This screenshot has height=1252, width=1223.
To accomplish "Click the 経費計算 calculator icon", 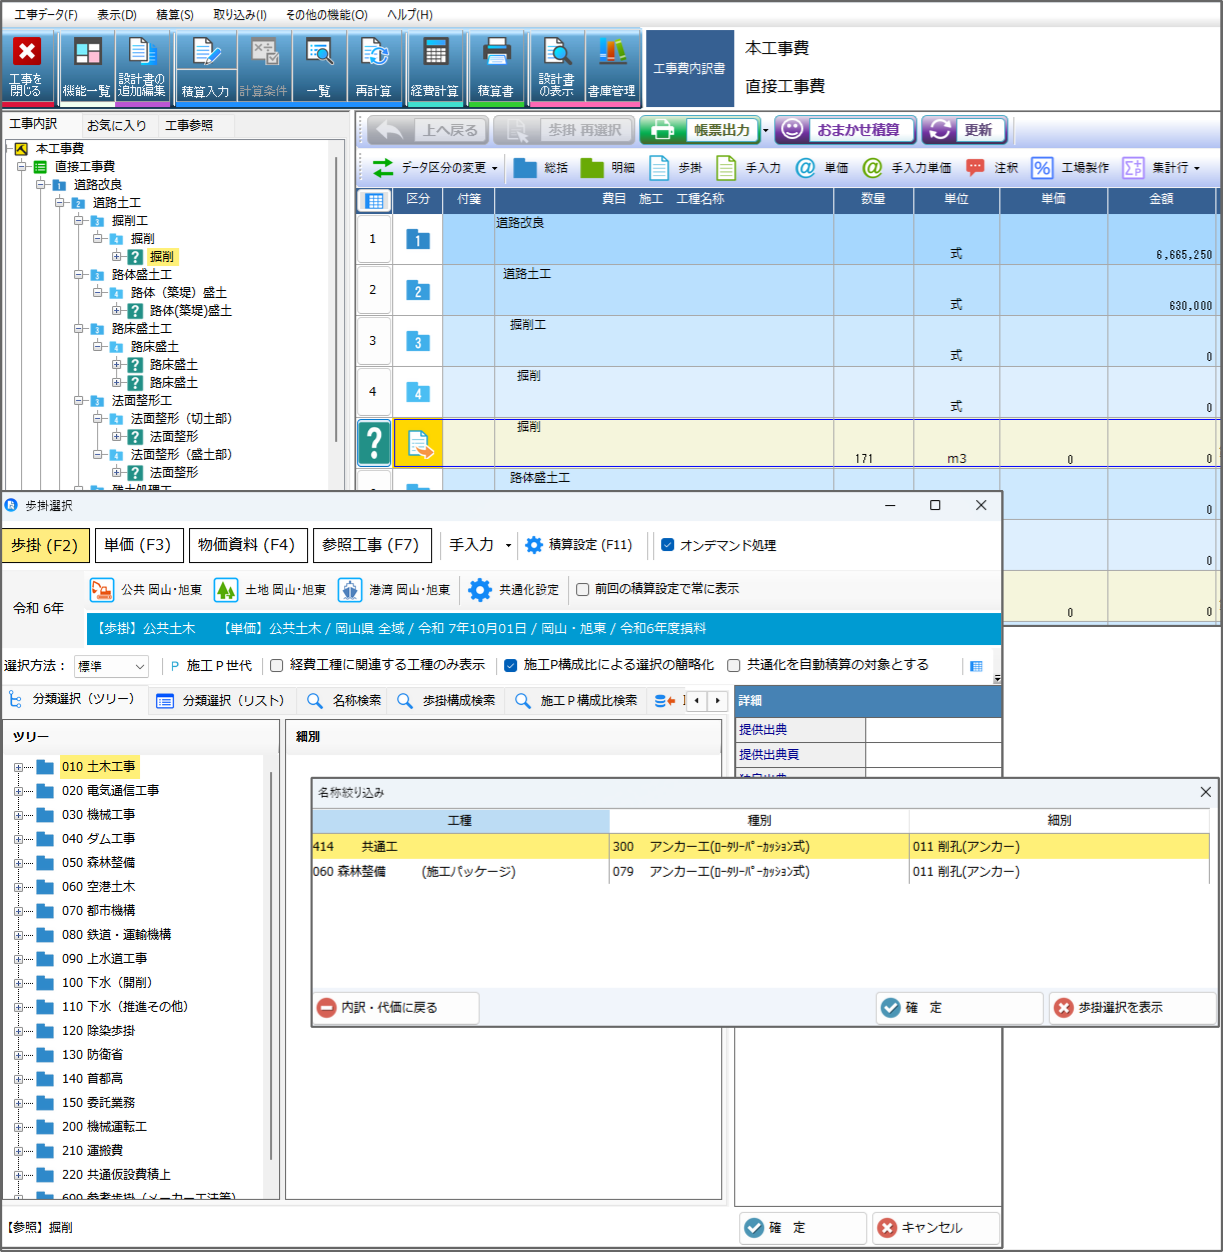I will 435,54.
